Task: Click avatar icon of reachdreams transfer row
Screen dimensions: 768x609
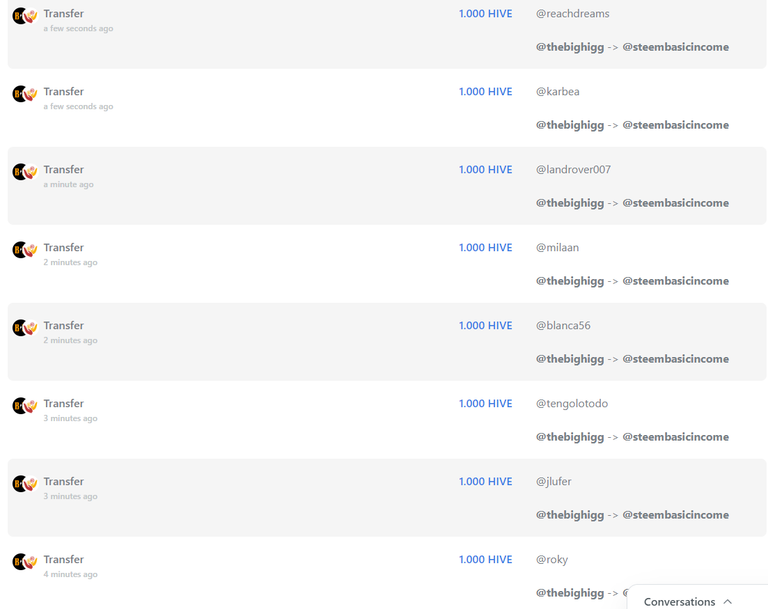Action: 25,16
